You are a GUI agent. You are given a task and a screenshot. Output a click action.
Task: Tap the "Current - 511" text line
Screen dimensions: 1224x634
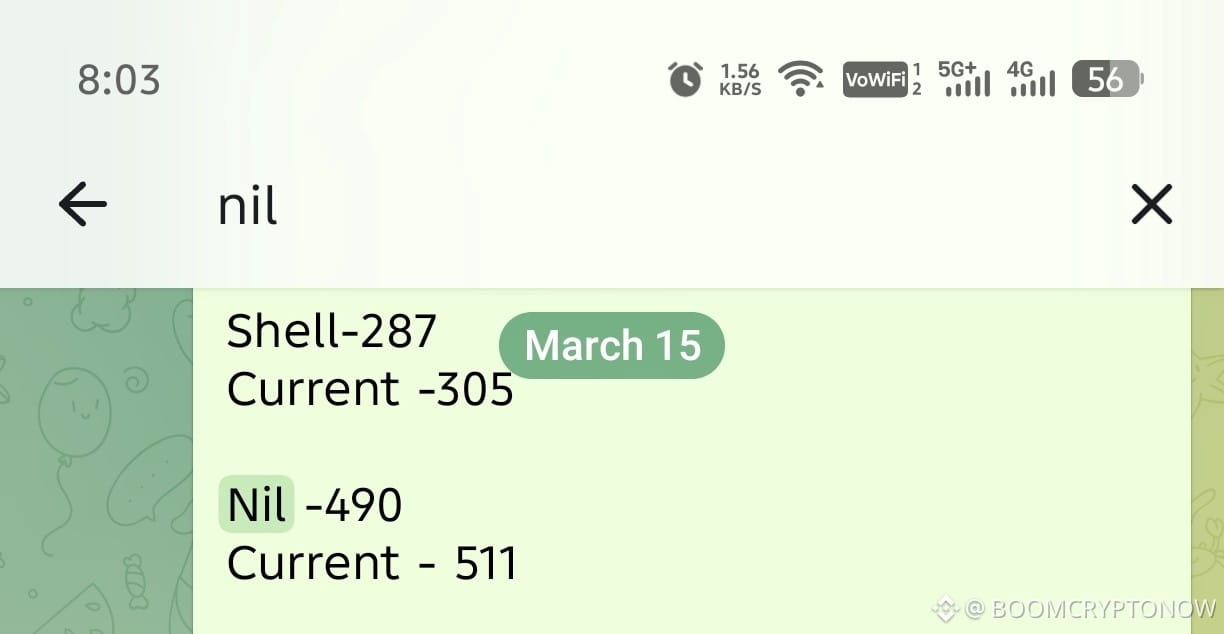click(x=372, y=563)
